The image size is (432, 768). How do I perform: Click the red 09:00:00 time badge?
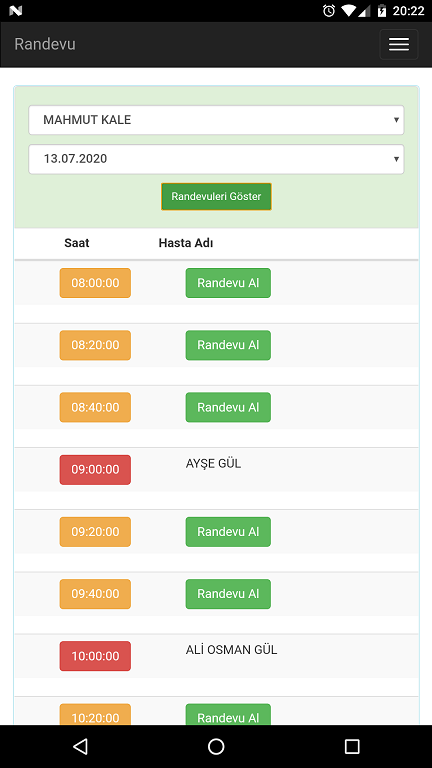[x=95, y=469]
